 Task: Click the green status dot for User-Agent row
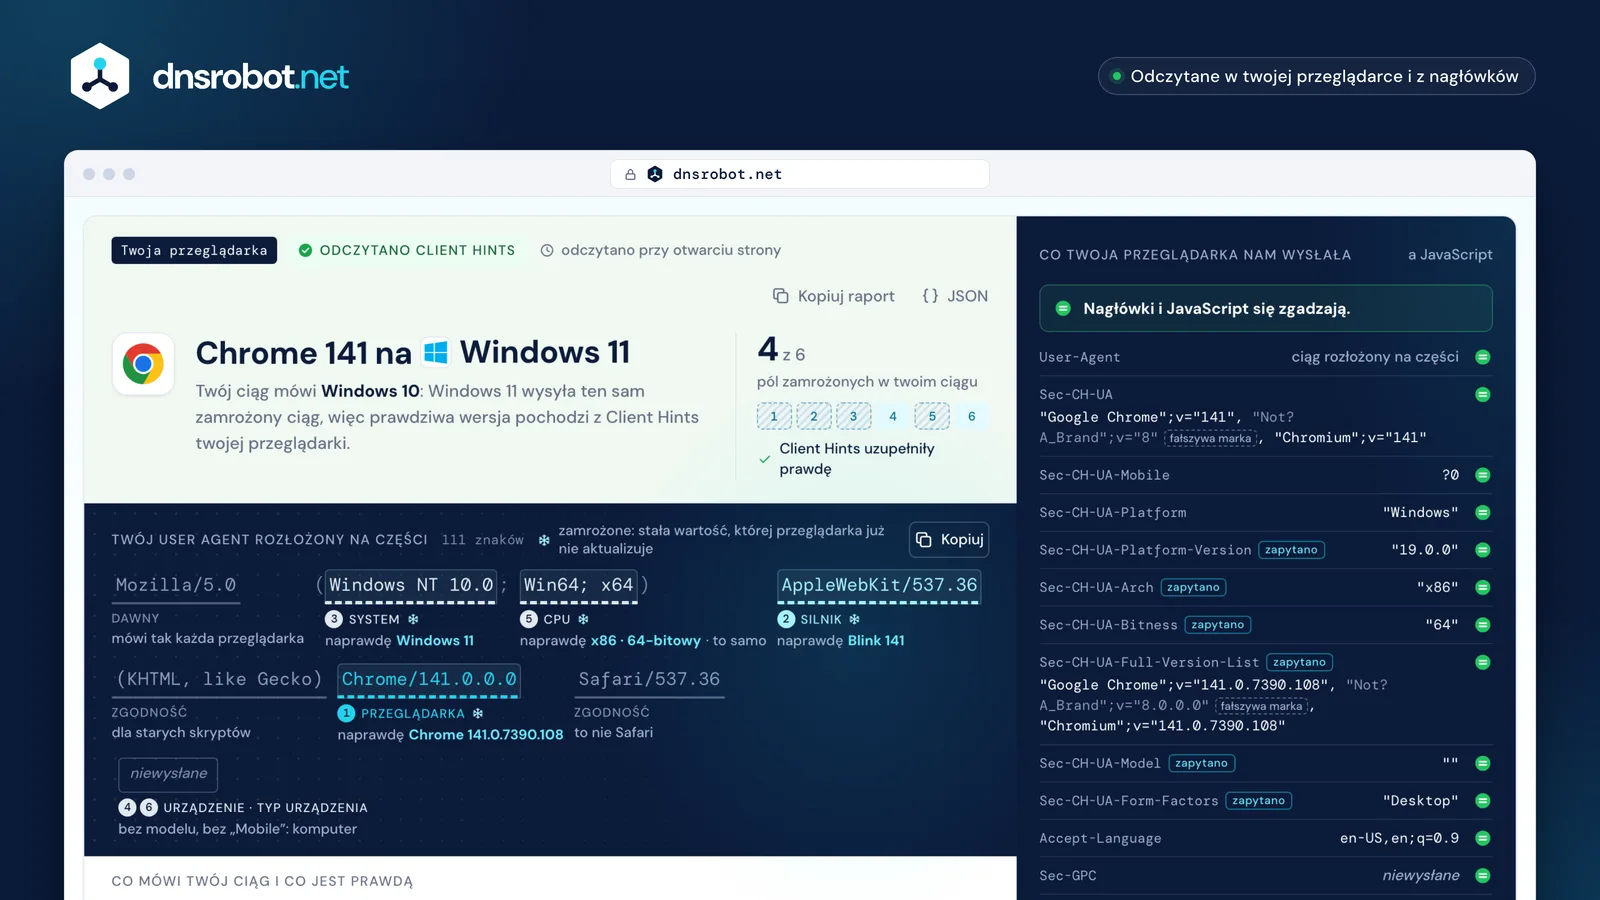tap(1483, 357)
